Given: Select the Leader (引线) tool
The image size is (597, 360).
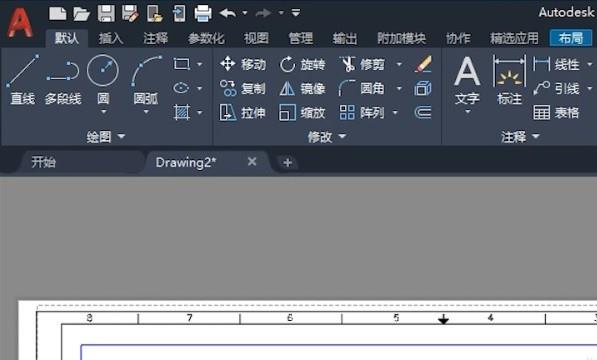Looking at the screenshot, I should pos(556,88).
